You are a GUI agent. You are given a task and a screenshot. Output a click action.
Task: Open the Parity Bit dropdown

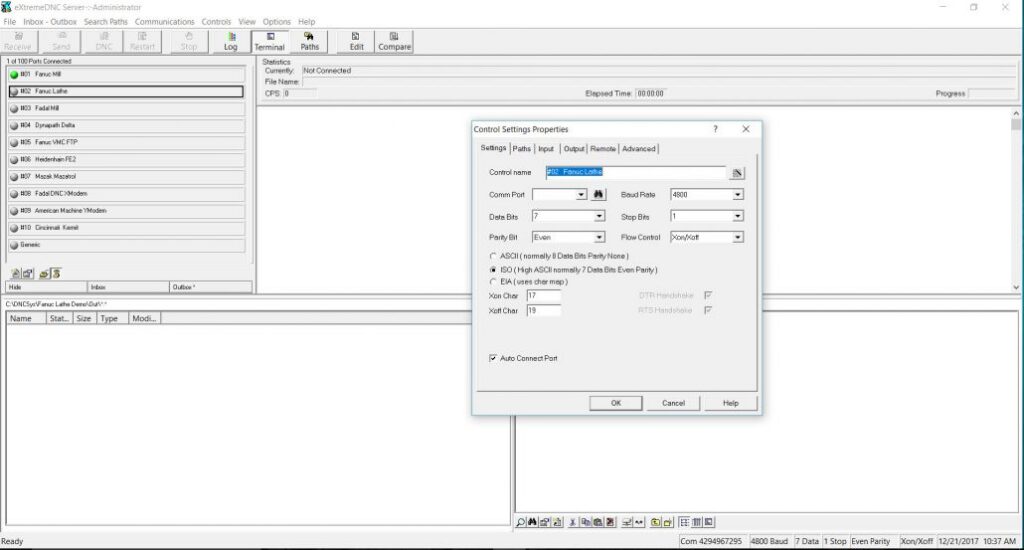[599, 237]
